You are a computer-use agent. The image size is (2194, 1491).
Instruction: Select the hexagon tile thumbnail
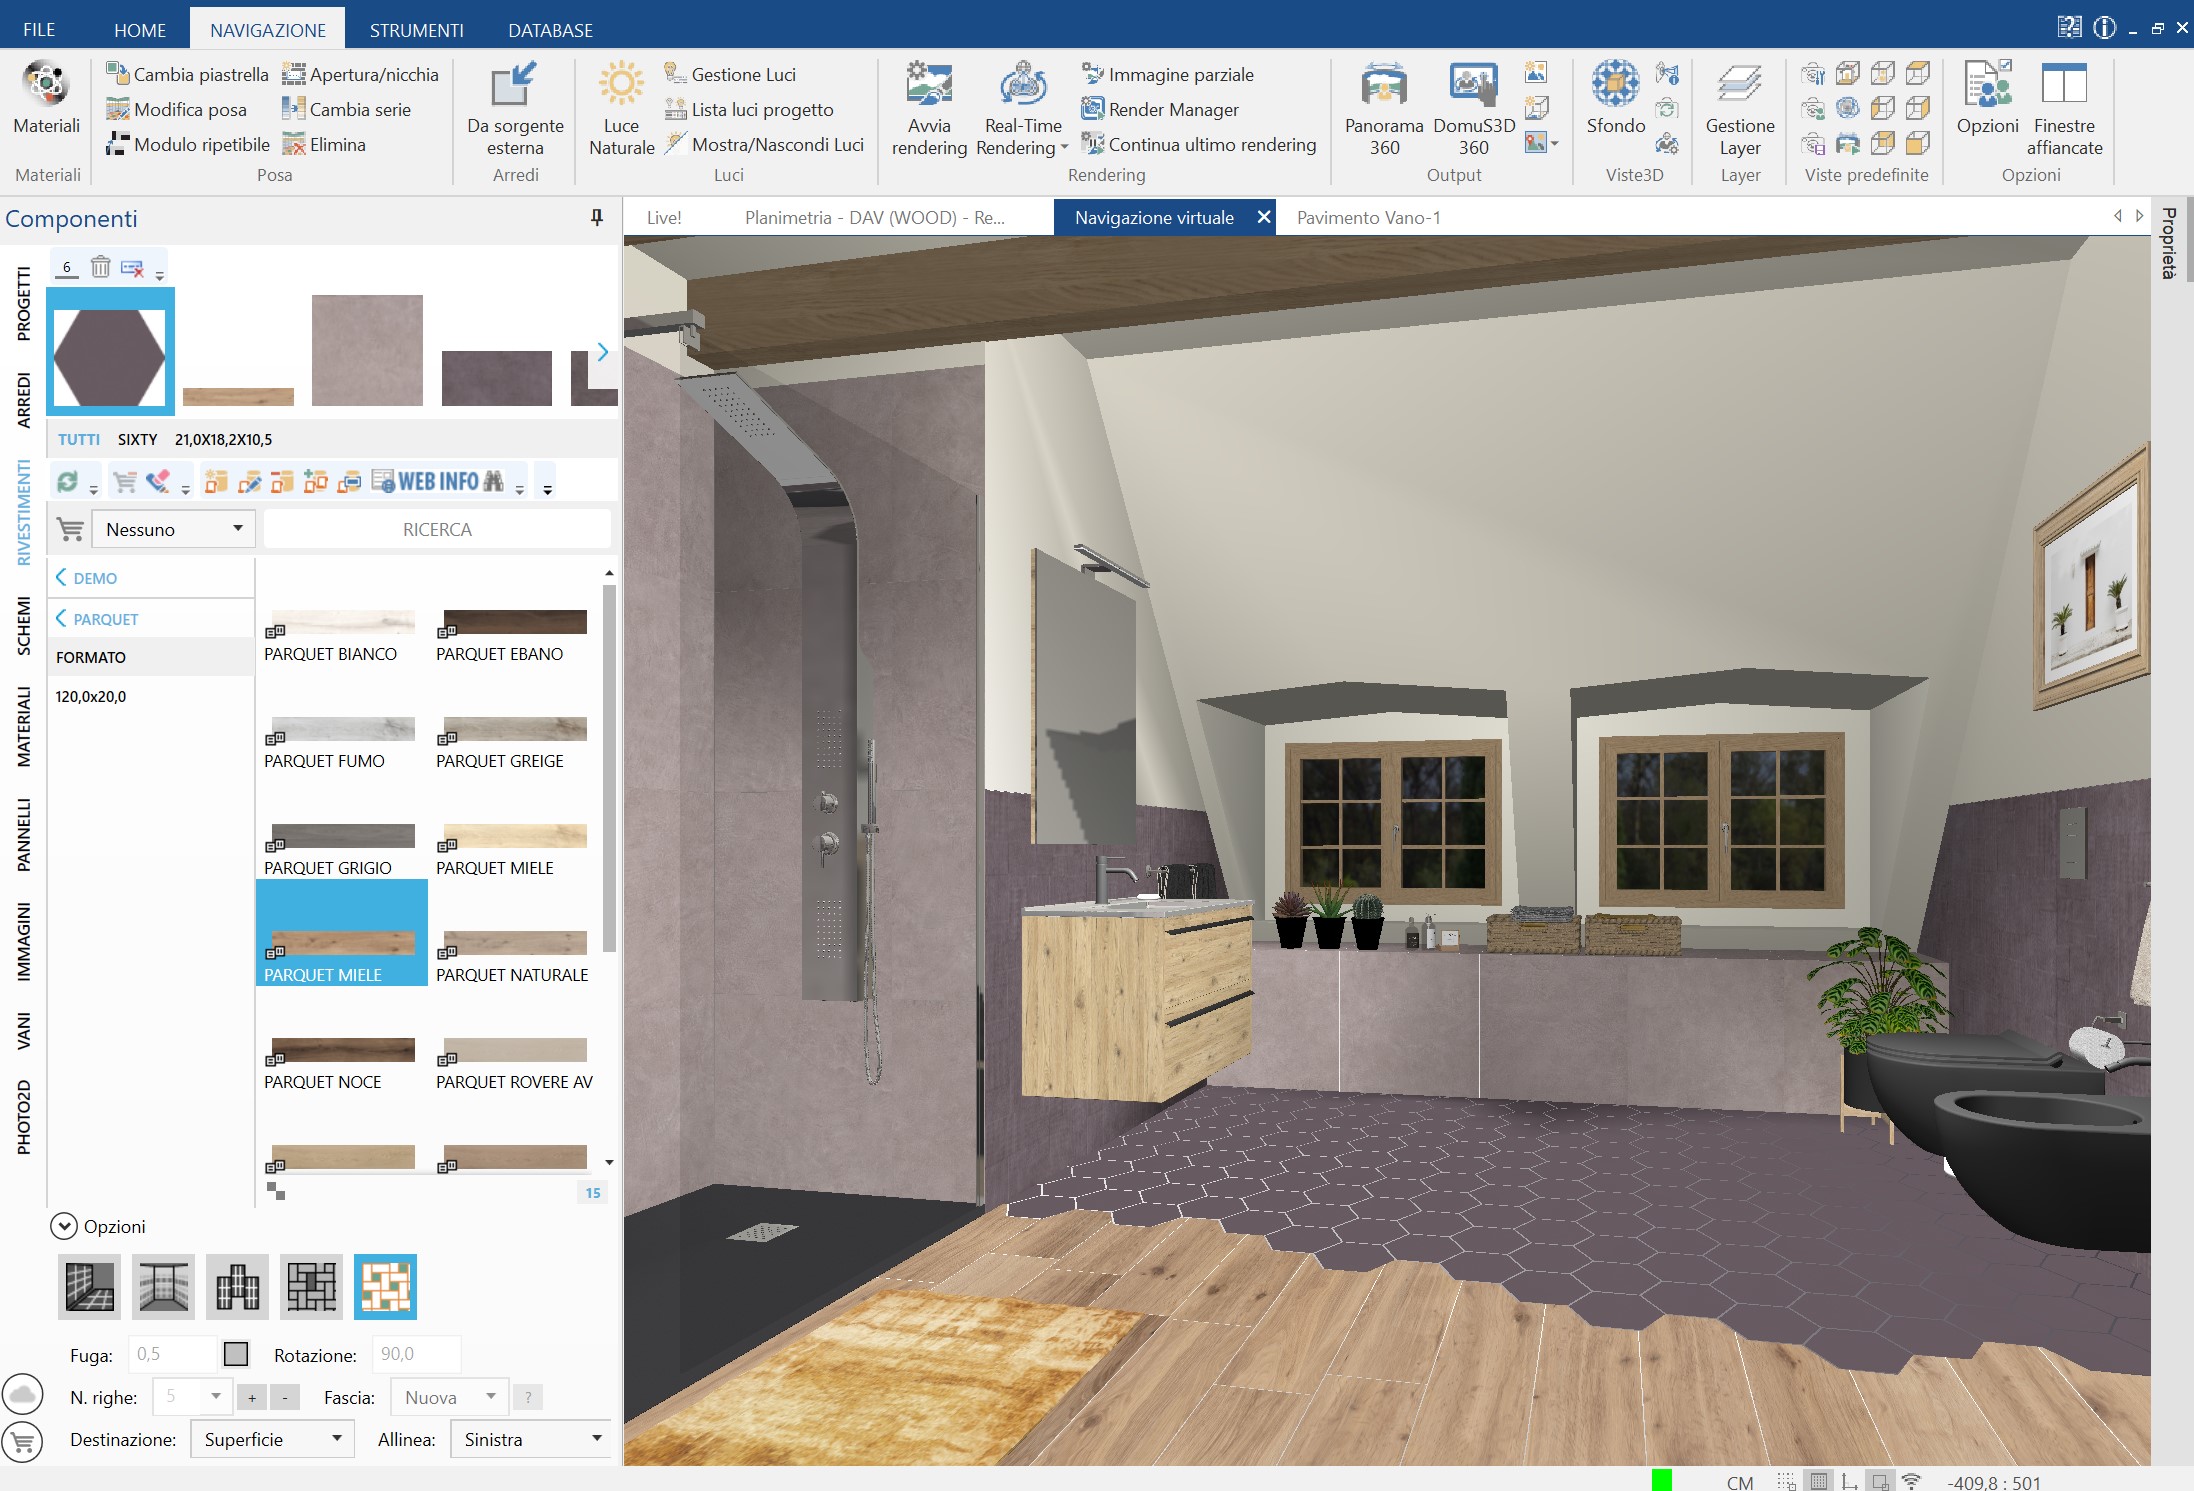click(110, 351)
